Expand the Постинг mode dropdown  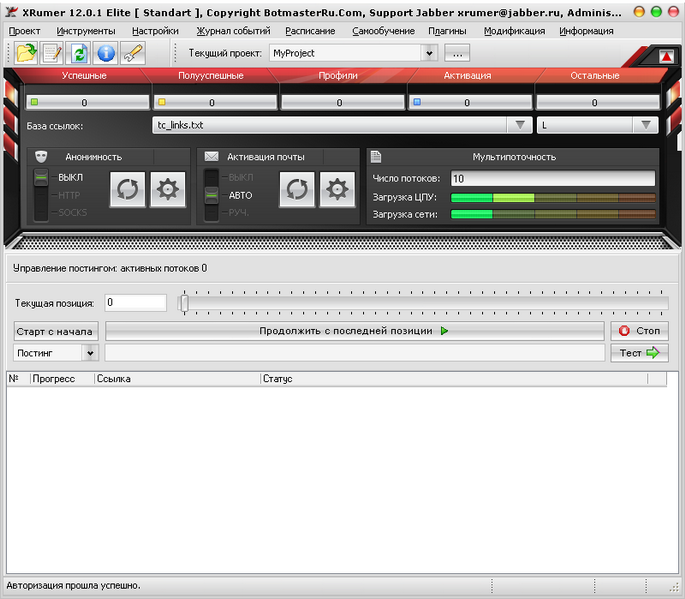pyautogui.click(x=90, y=353)
